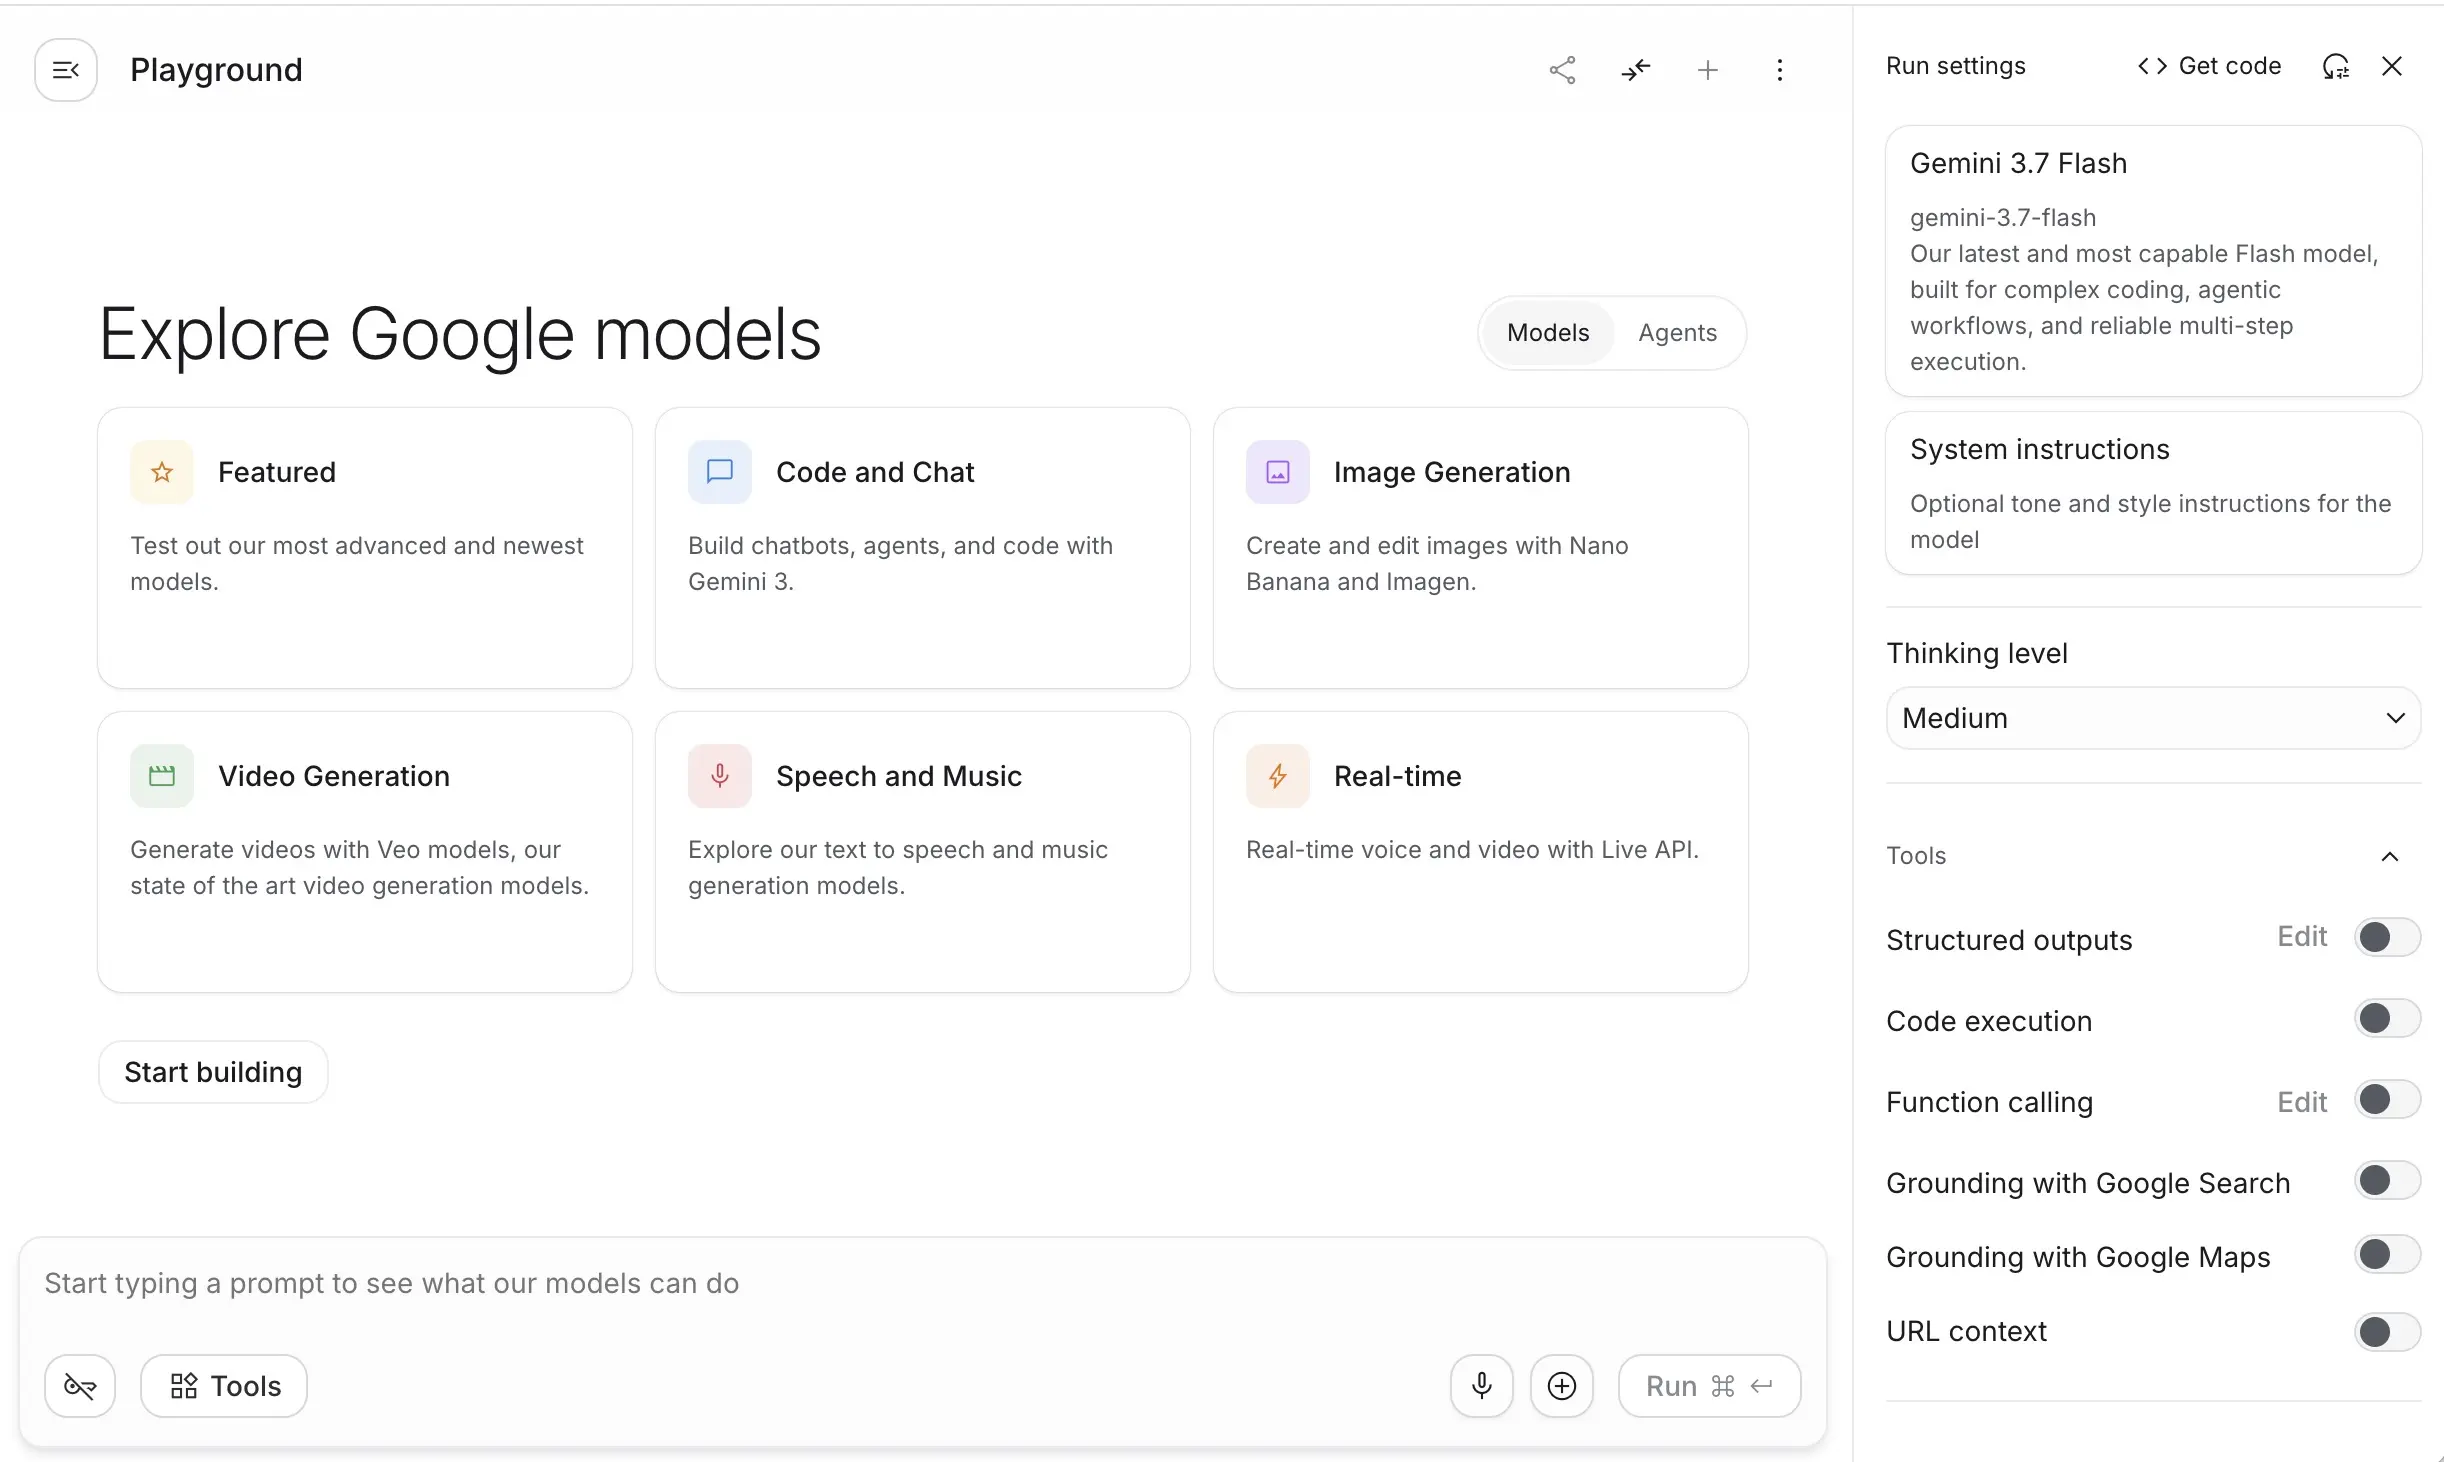The height and width of the screenshot is (1462, 2444).
Task: Click the microphone button in the prompt bar
Action: coord(1482,1386)
